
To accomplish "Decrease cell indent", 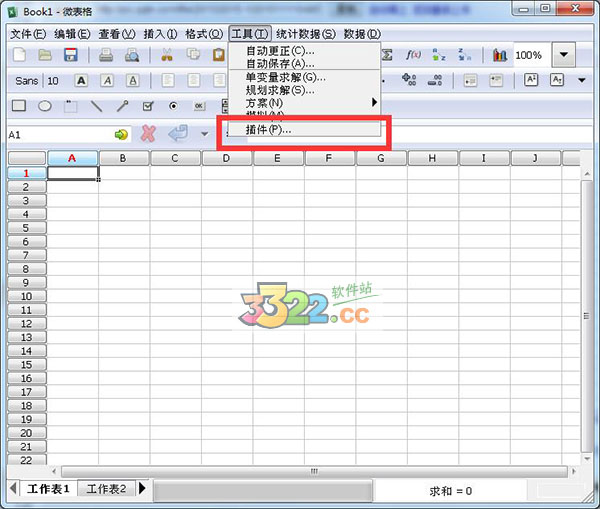I will (470, 81).
